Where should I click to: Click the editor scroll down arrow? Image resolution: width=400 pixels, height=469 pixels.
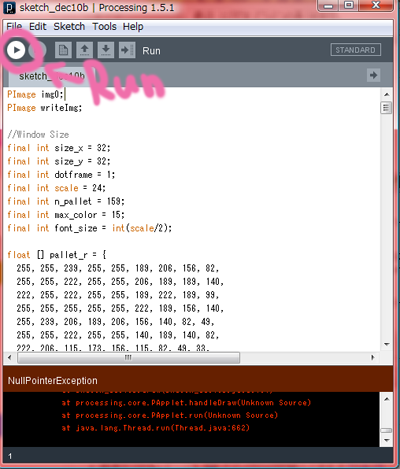[387, 344]
